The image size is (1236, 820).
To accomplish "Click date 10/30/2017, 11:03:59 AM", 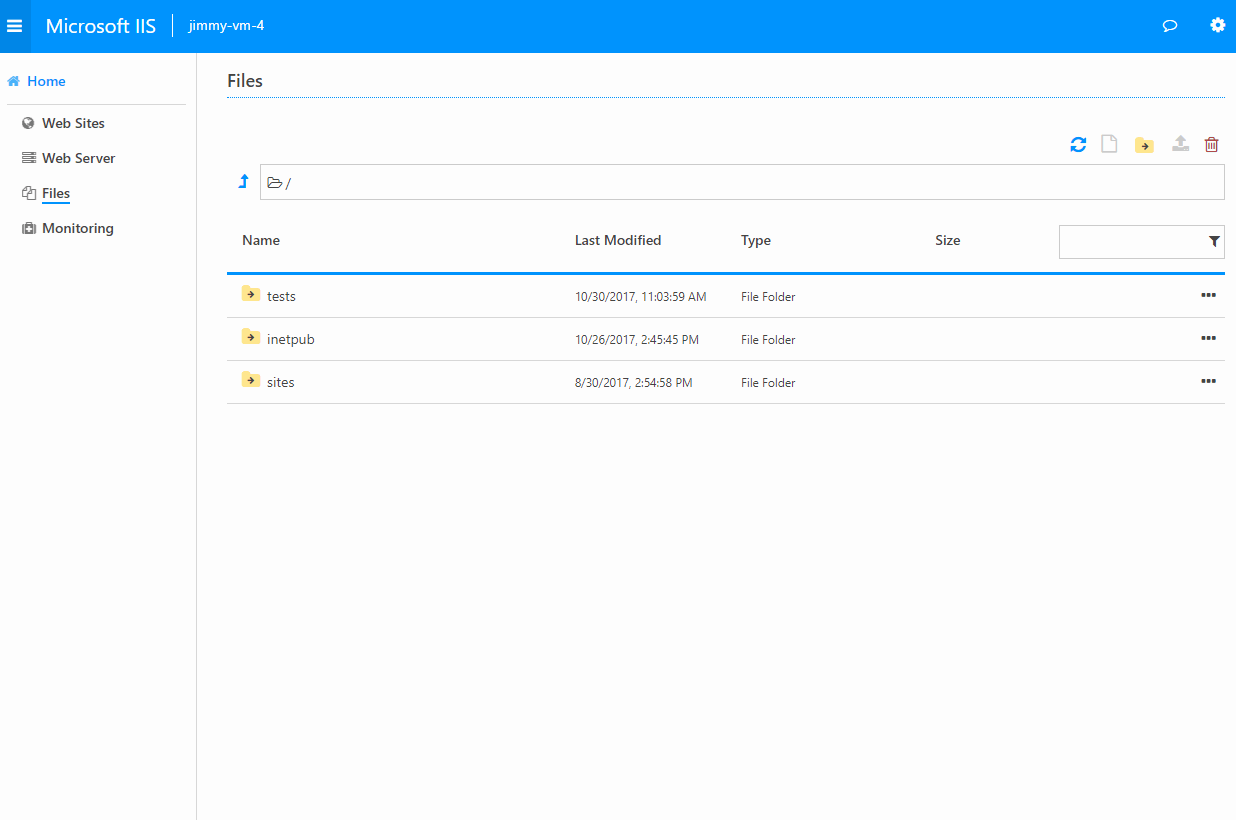I will click(641, 297).
